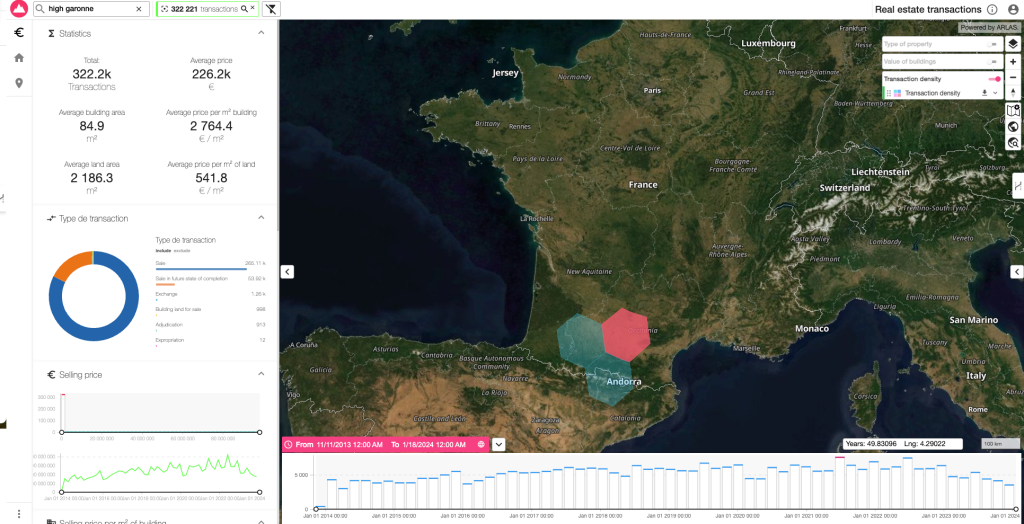The image size is (1024, 524).
Task: Reset map north with compass icon
Action: 1013,93
